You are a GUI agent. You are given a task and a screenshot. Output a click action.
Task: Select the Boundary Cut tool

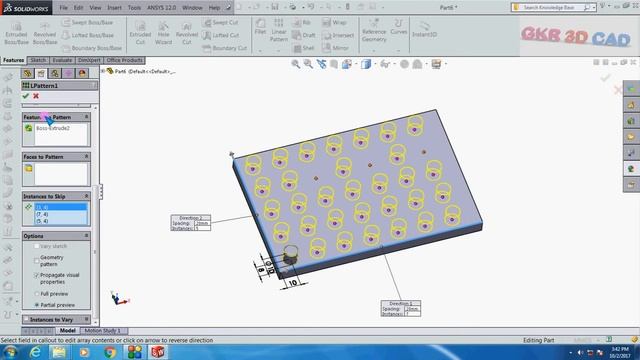225,48
